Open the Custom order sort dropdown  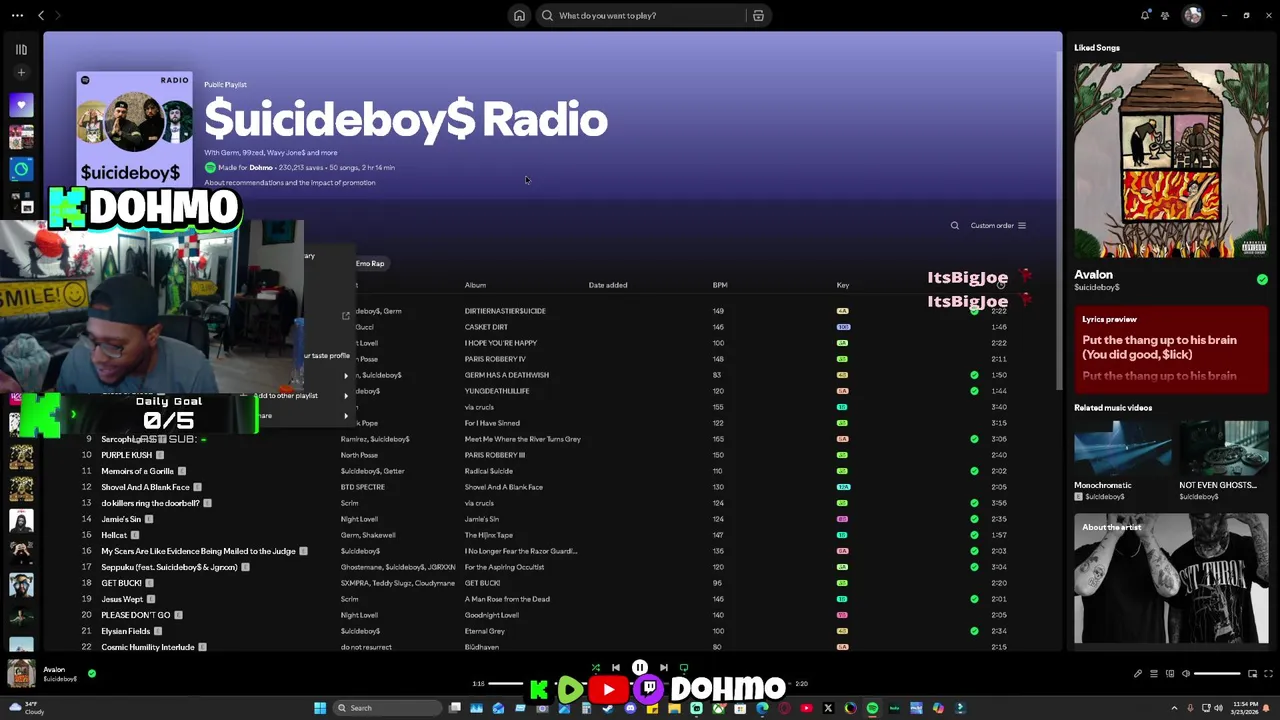998,225
